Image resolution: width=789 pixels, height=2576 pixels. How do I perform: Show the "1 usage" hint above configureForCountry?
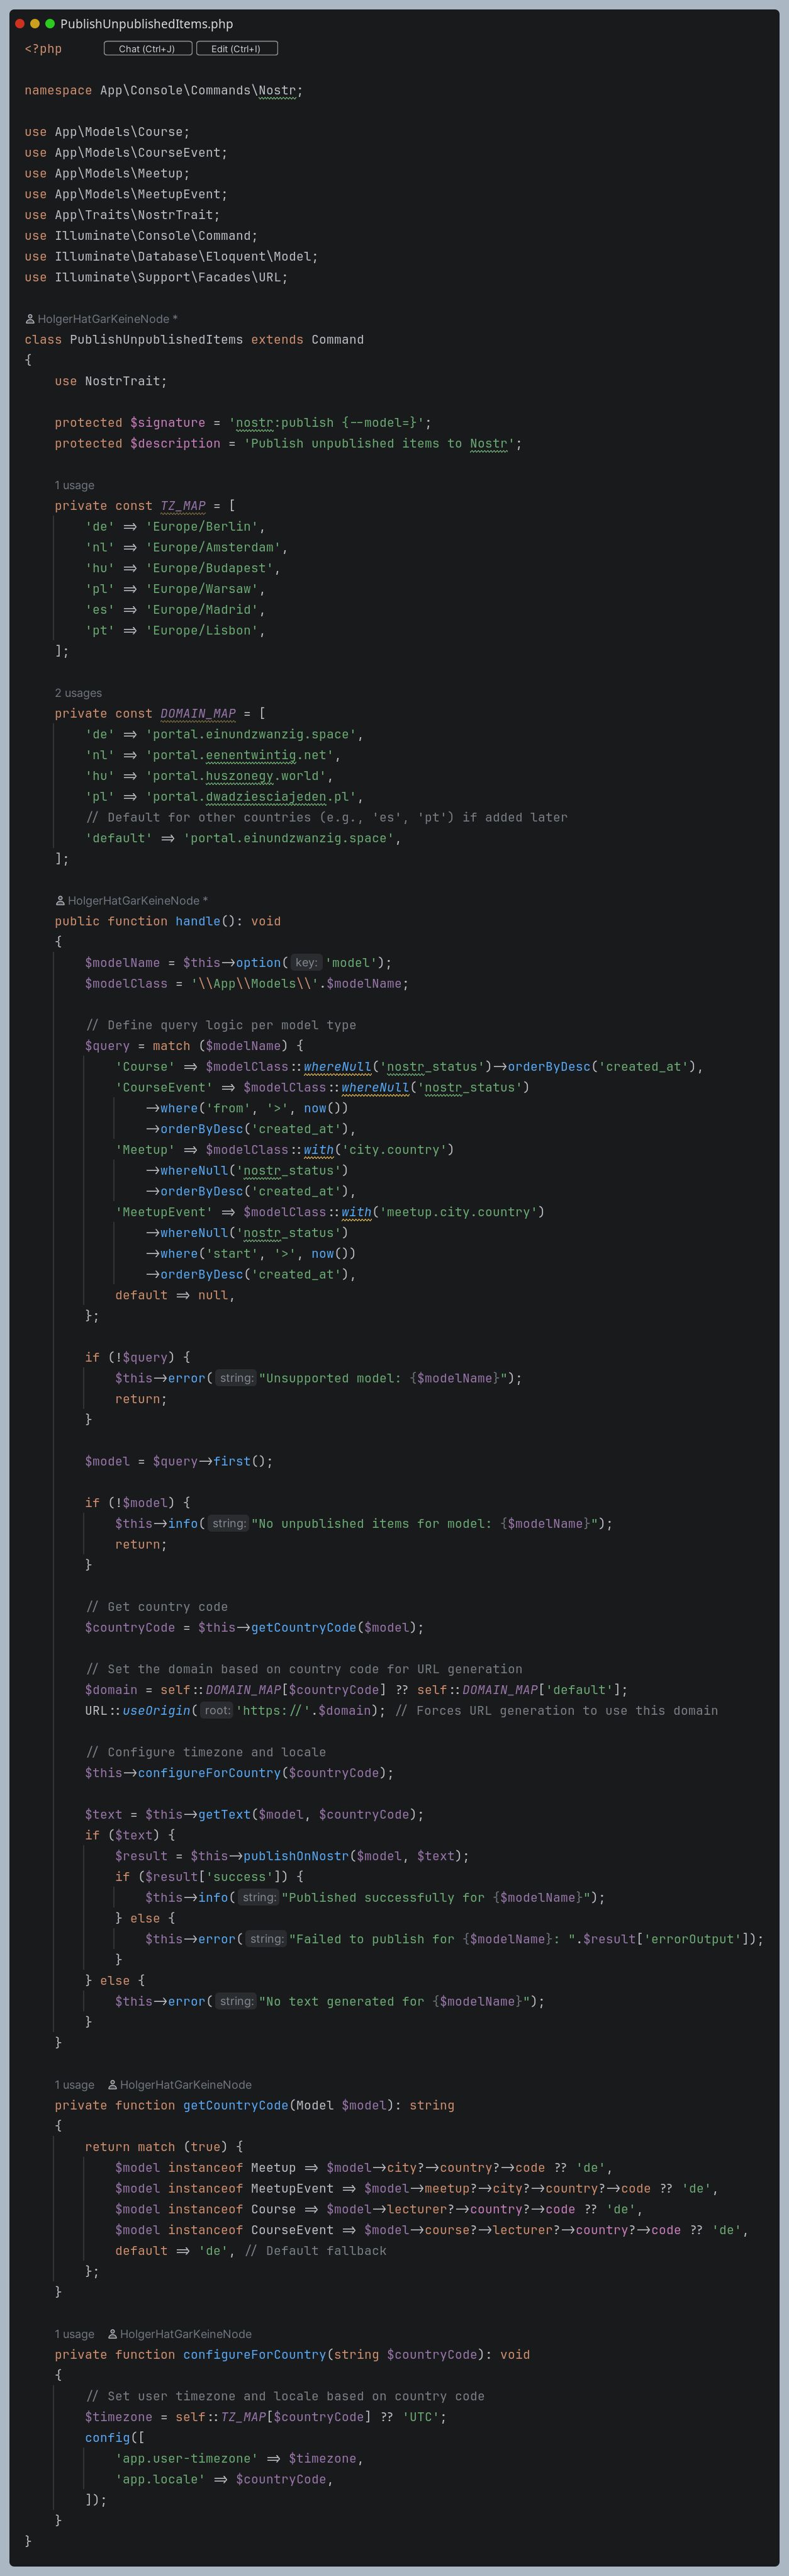[74, 2334]
